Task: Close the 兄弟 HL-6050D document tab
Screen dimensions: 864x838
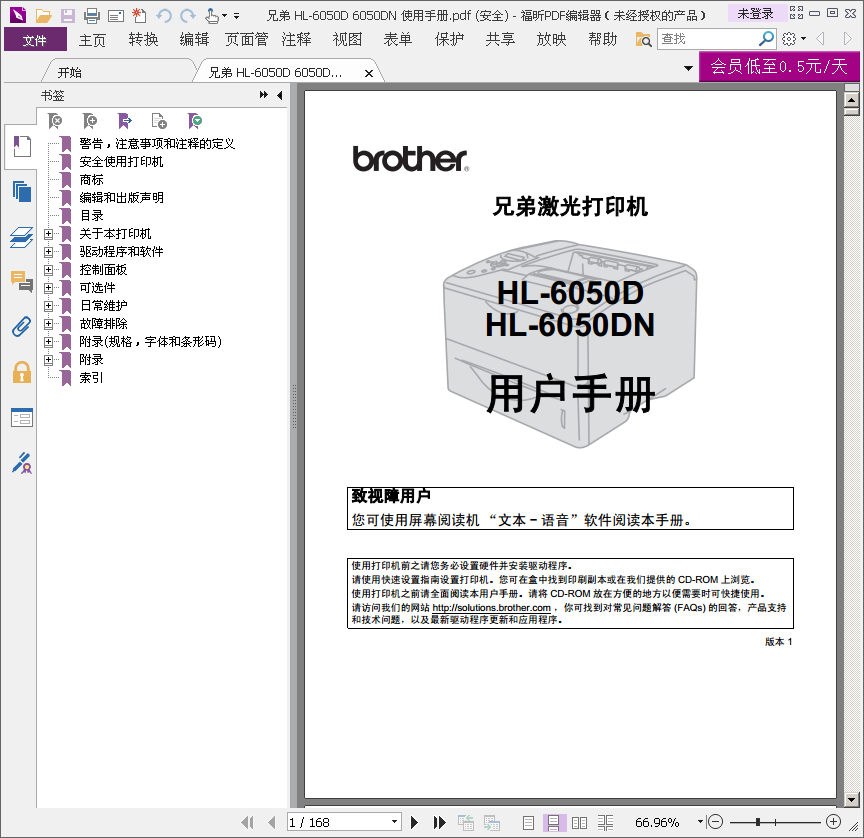Action: click(369, 73)
